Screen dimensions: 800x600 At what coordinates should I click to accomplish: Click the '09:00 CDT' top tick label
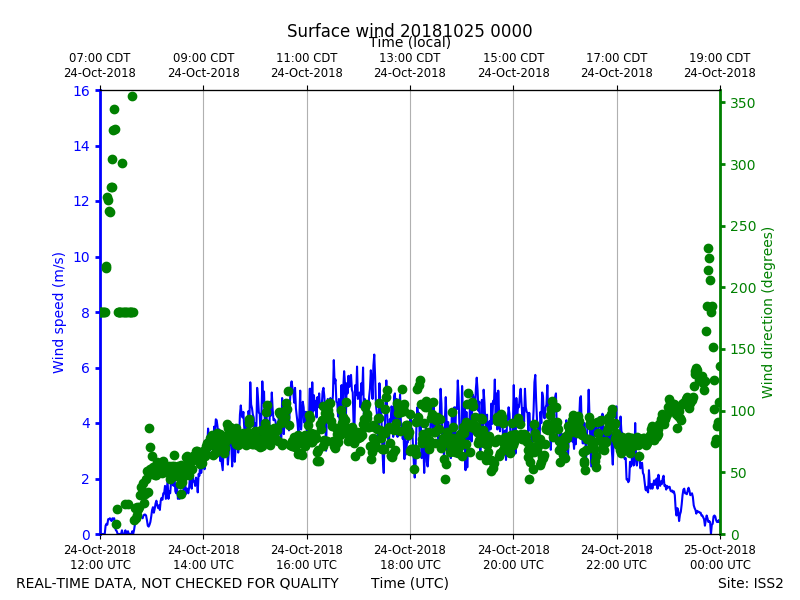click(204, 58)
